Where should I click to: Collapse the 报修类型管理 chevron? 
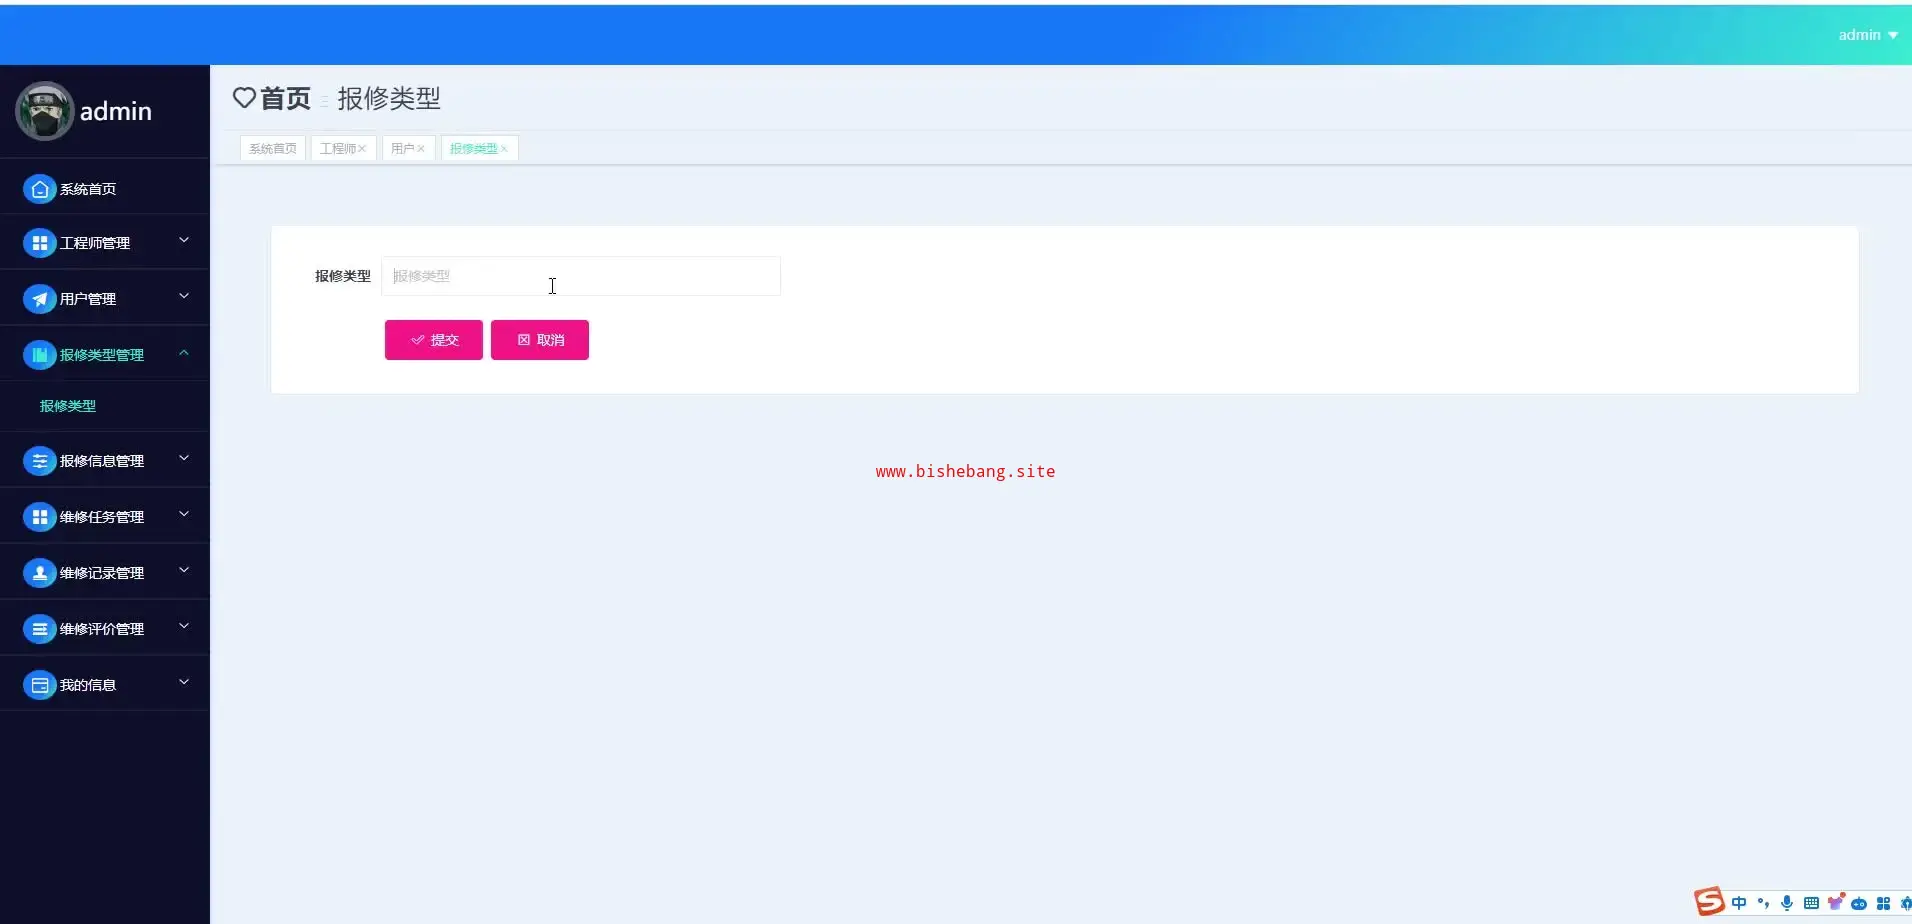(184, 353)
